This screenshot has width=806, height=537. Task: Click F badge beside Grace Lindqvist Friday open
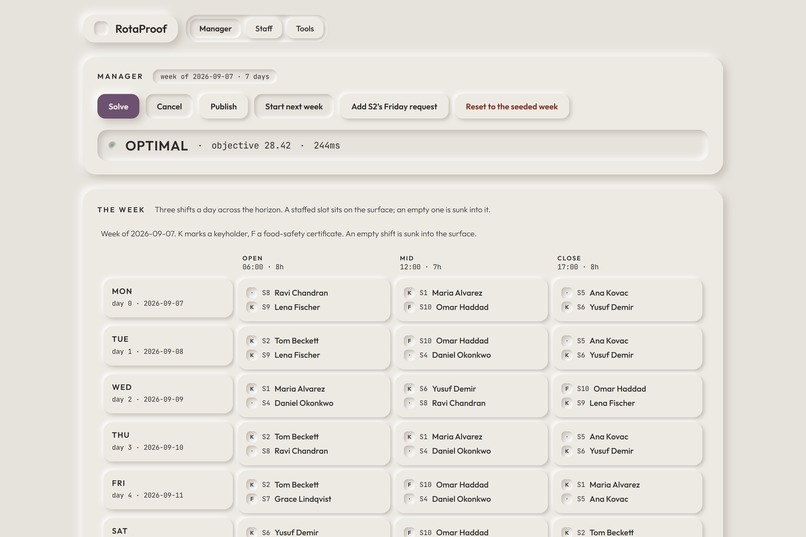(x=251, y=499)
